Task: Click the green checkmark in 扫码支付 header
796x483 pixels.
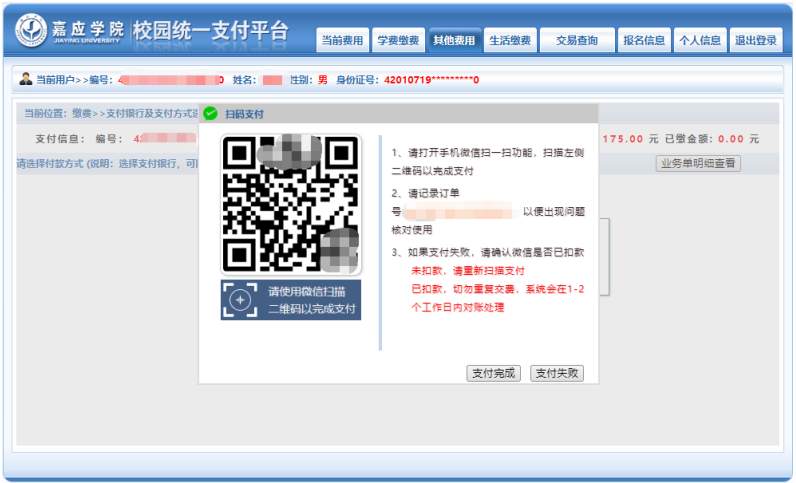Action: pyautogui.click(x=210, y=114)
